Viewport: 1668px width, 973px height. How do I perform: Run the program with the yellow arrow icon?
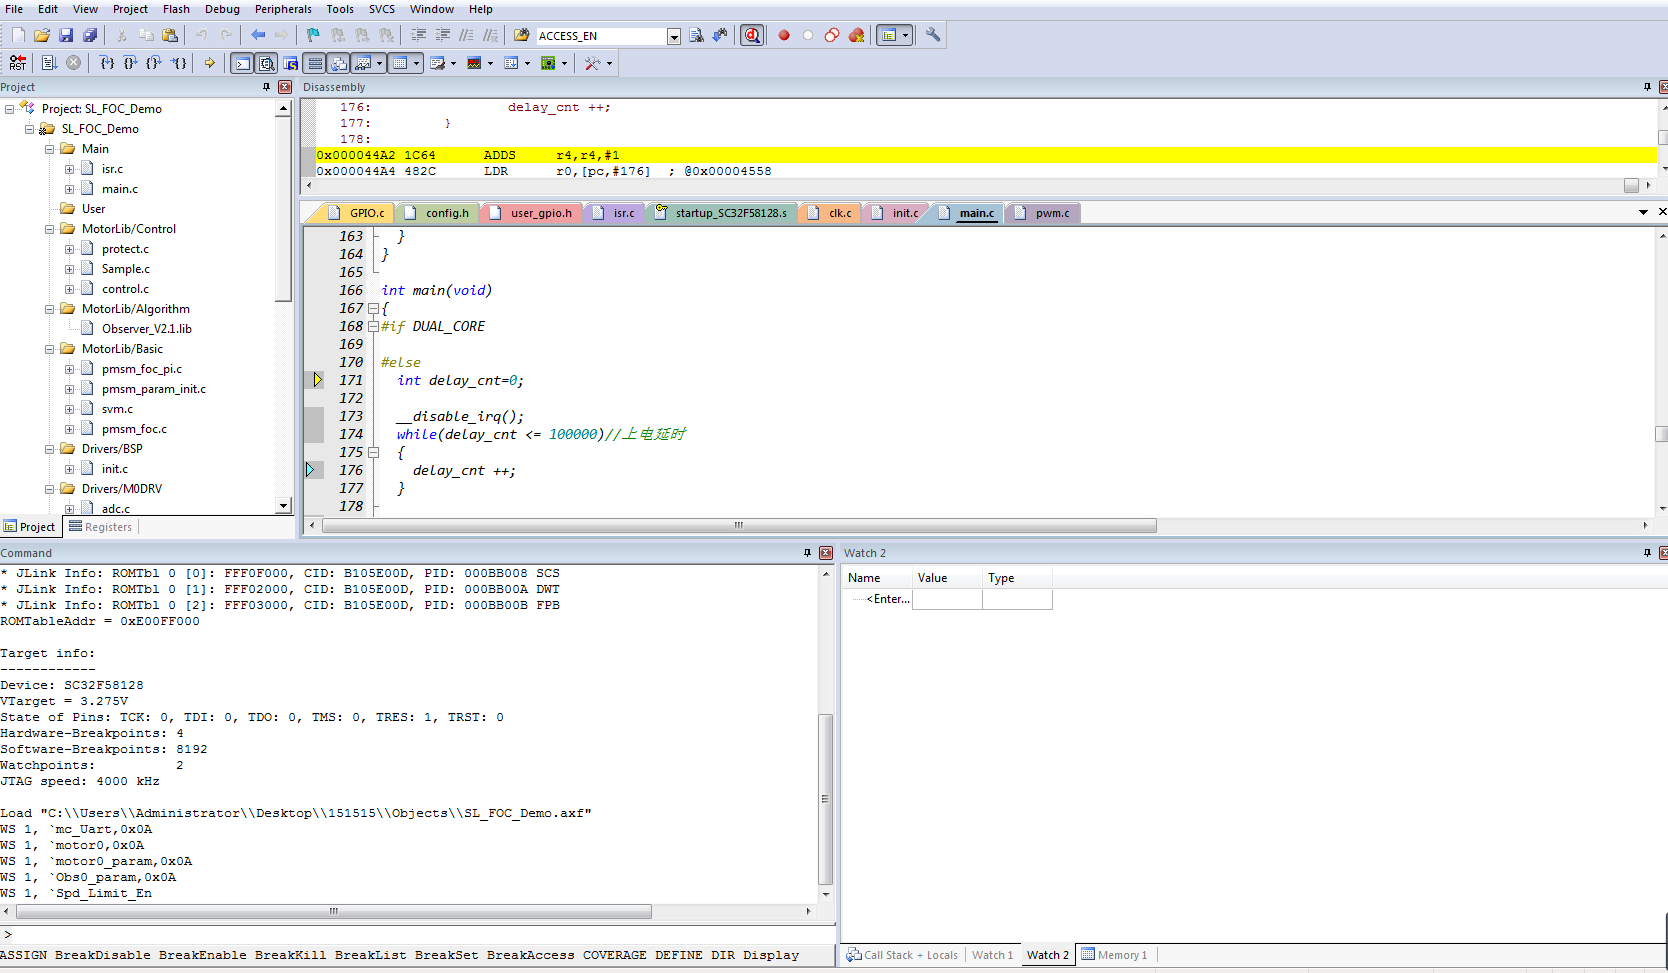(x=210, y=63)
